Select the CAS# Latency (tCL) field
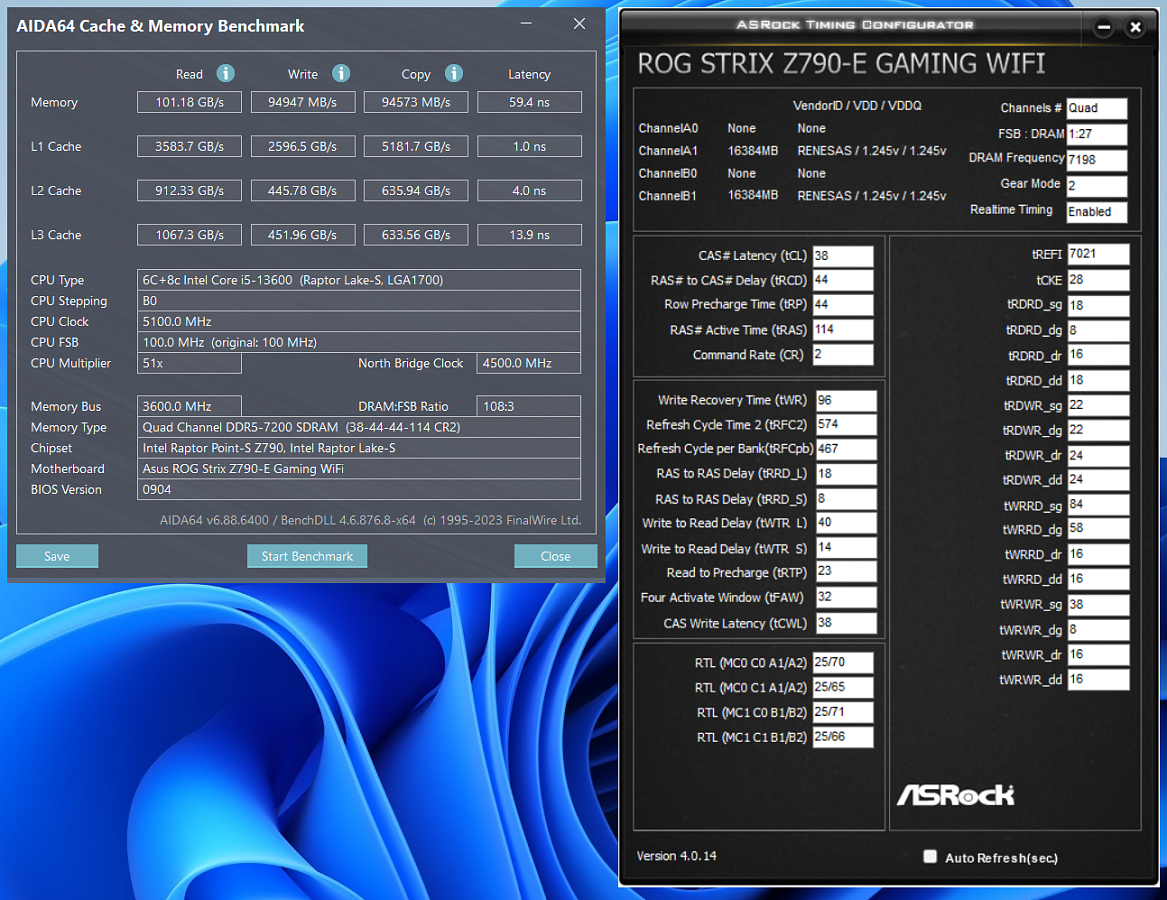The height and width of the screenshot is (900, 1167). click(x=843, y=256)
